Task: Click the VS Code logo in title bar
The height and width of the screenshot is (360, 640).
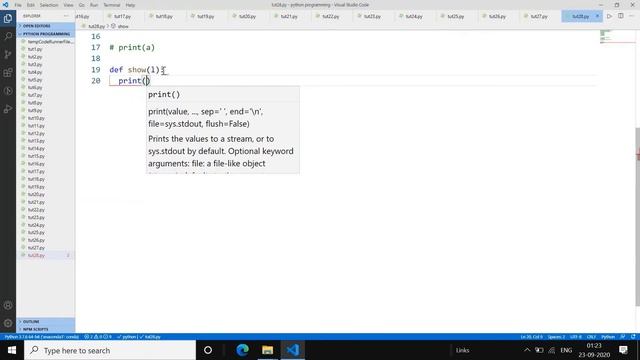Action: click(x=5, y=5)
